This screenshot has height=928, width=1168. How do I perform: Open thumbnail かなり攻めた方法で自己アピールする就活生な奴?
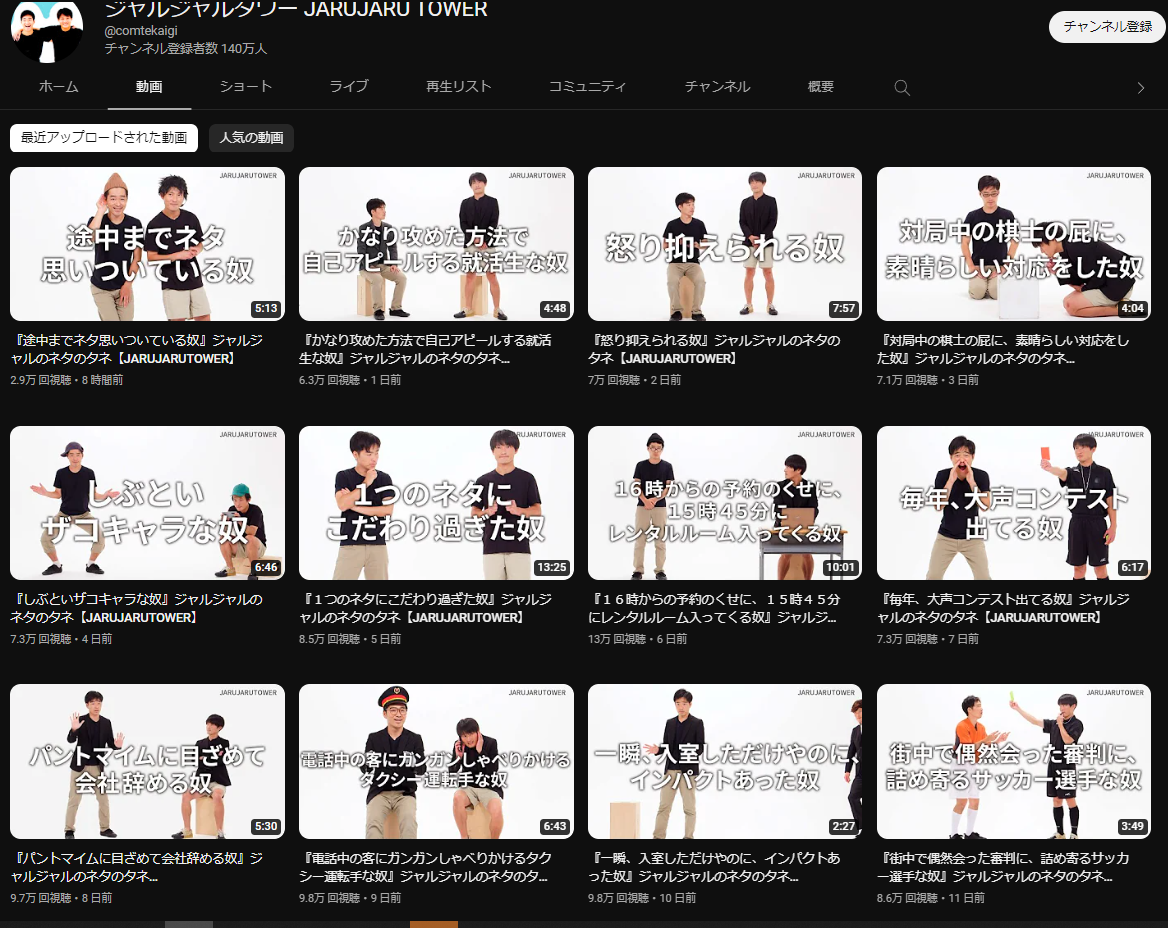(x=436, y=244)
